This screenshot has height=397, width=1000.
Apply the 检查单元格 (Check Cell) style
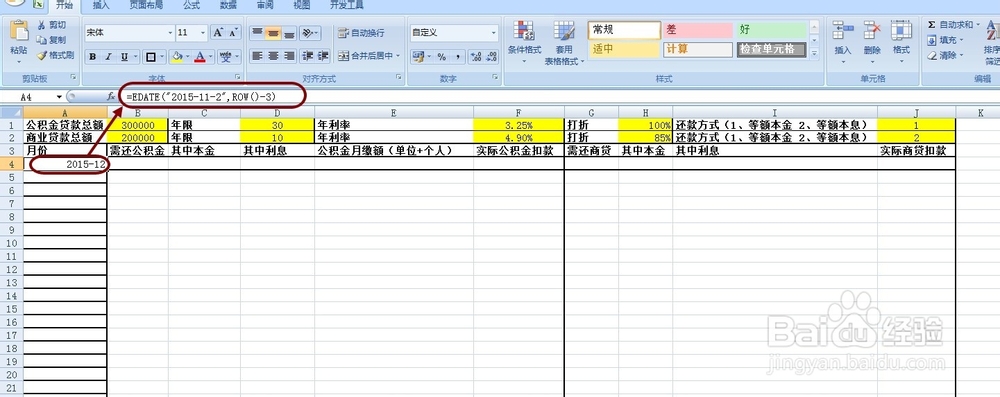[x=772, y=49]
